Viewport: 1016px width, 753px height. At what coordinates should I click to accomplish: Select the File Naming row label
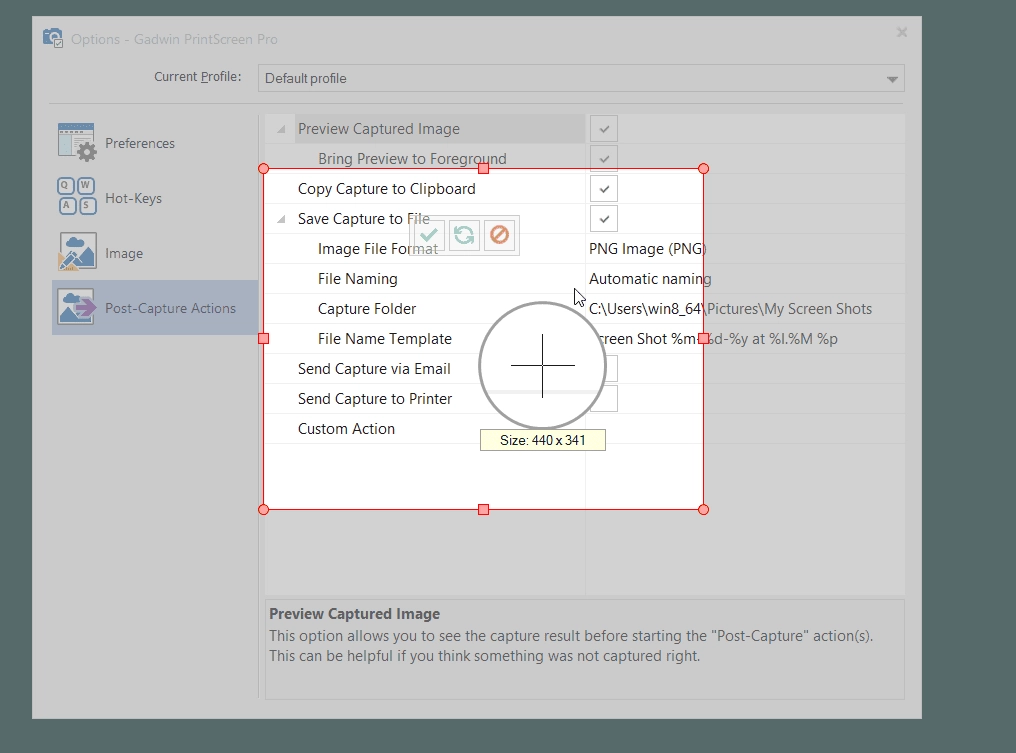(x=358, y=279)
